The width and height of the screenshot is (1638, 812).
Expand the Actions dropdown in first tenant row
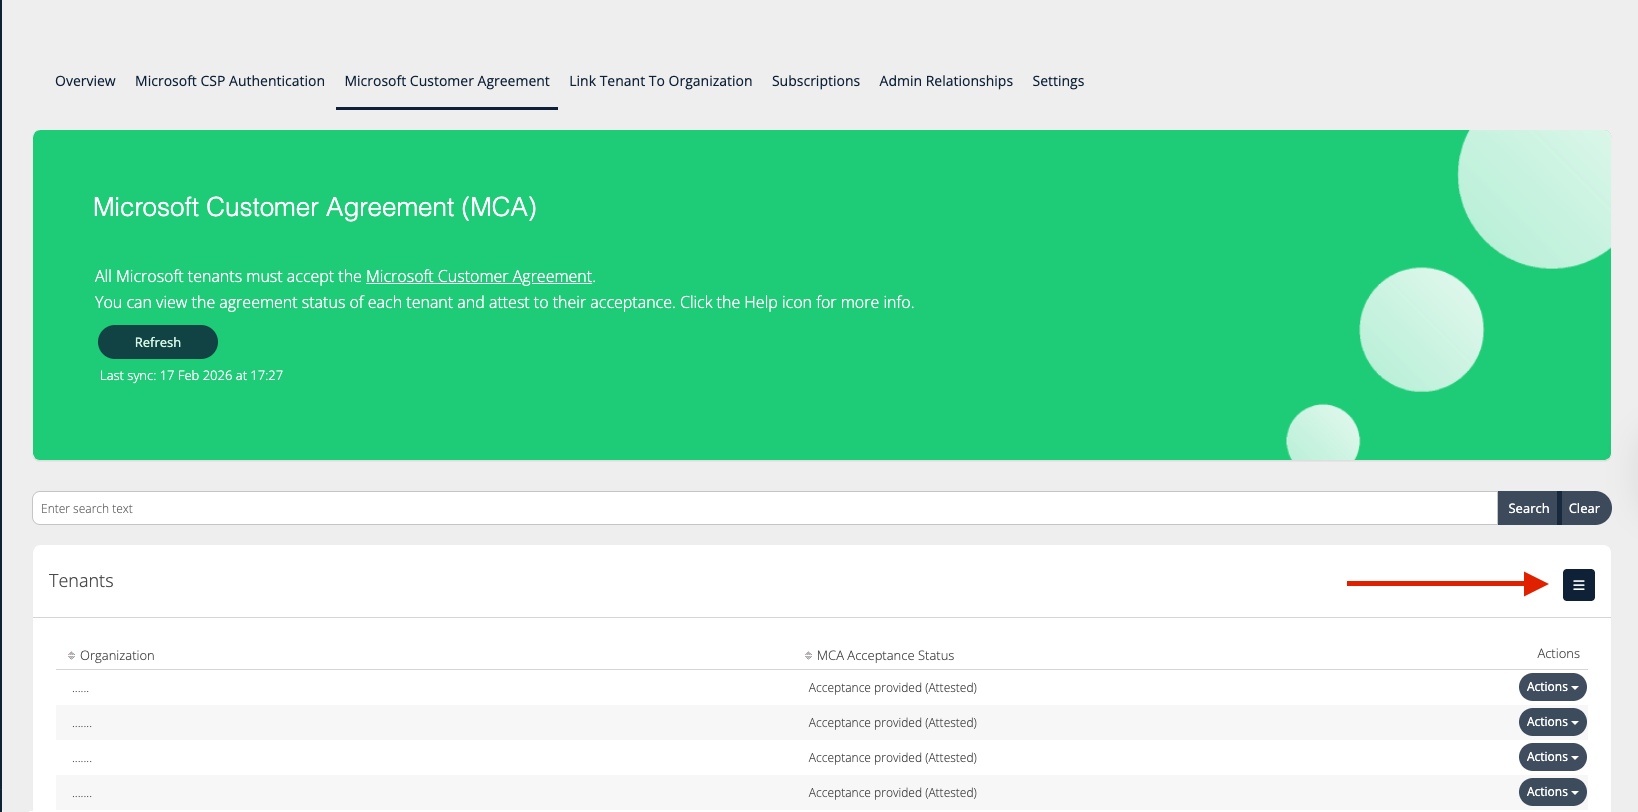tap(1553, 687)
